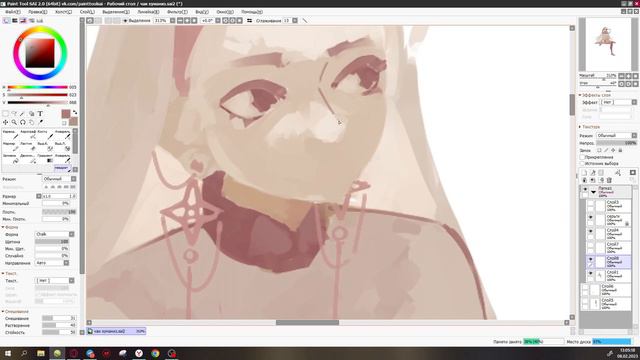
Task: Choose the Кисть brush preset
Action: coord(45,135)
